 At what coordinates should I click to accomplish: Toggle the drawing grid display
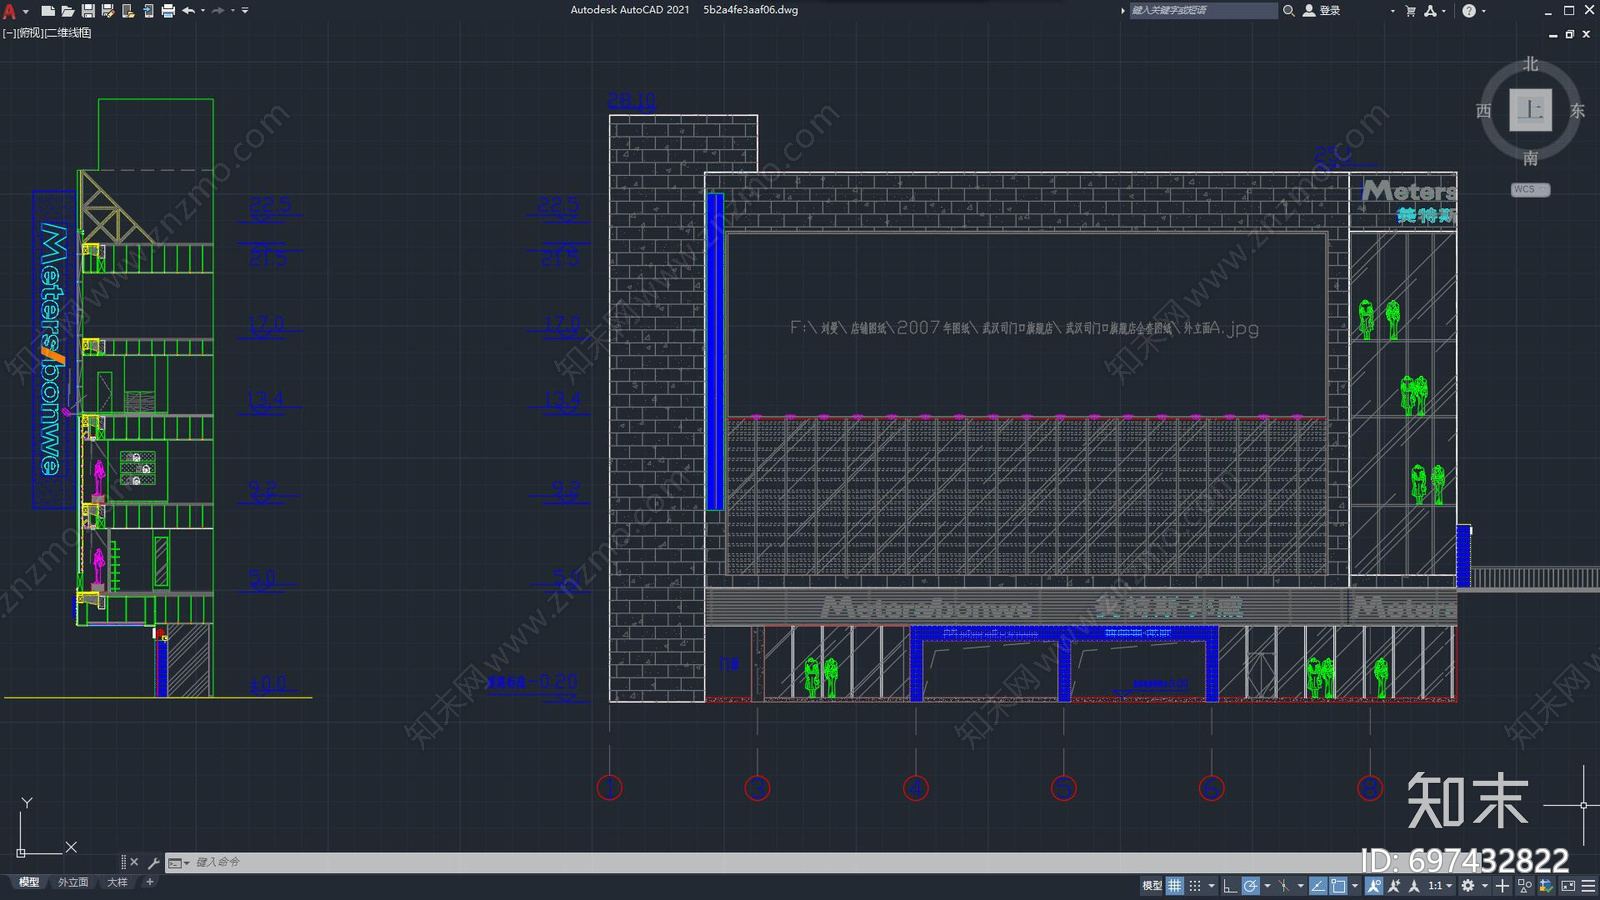click(x=1175, y=885)
